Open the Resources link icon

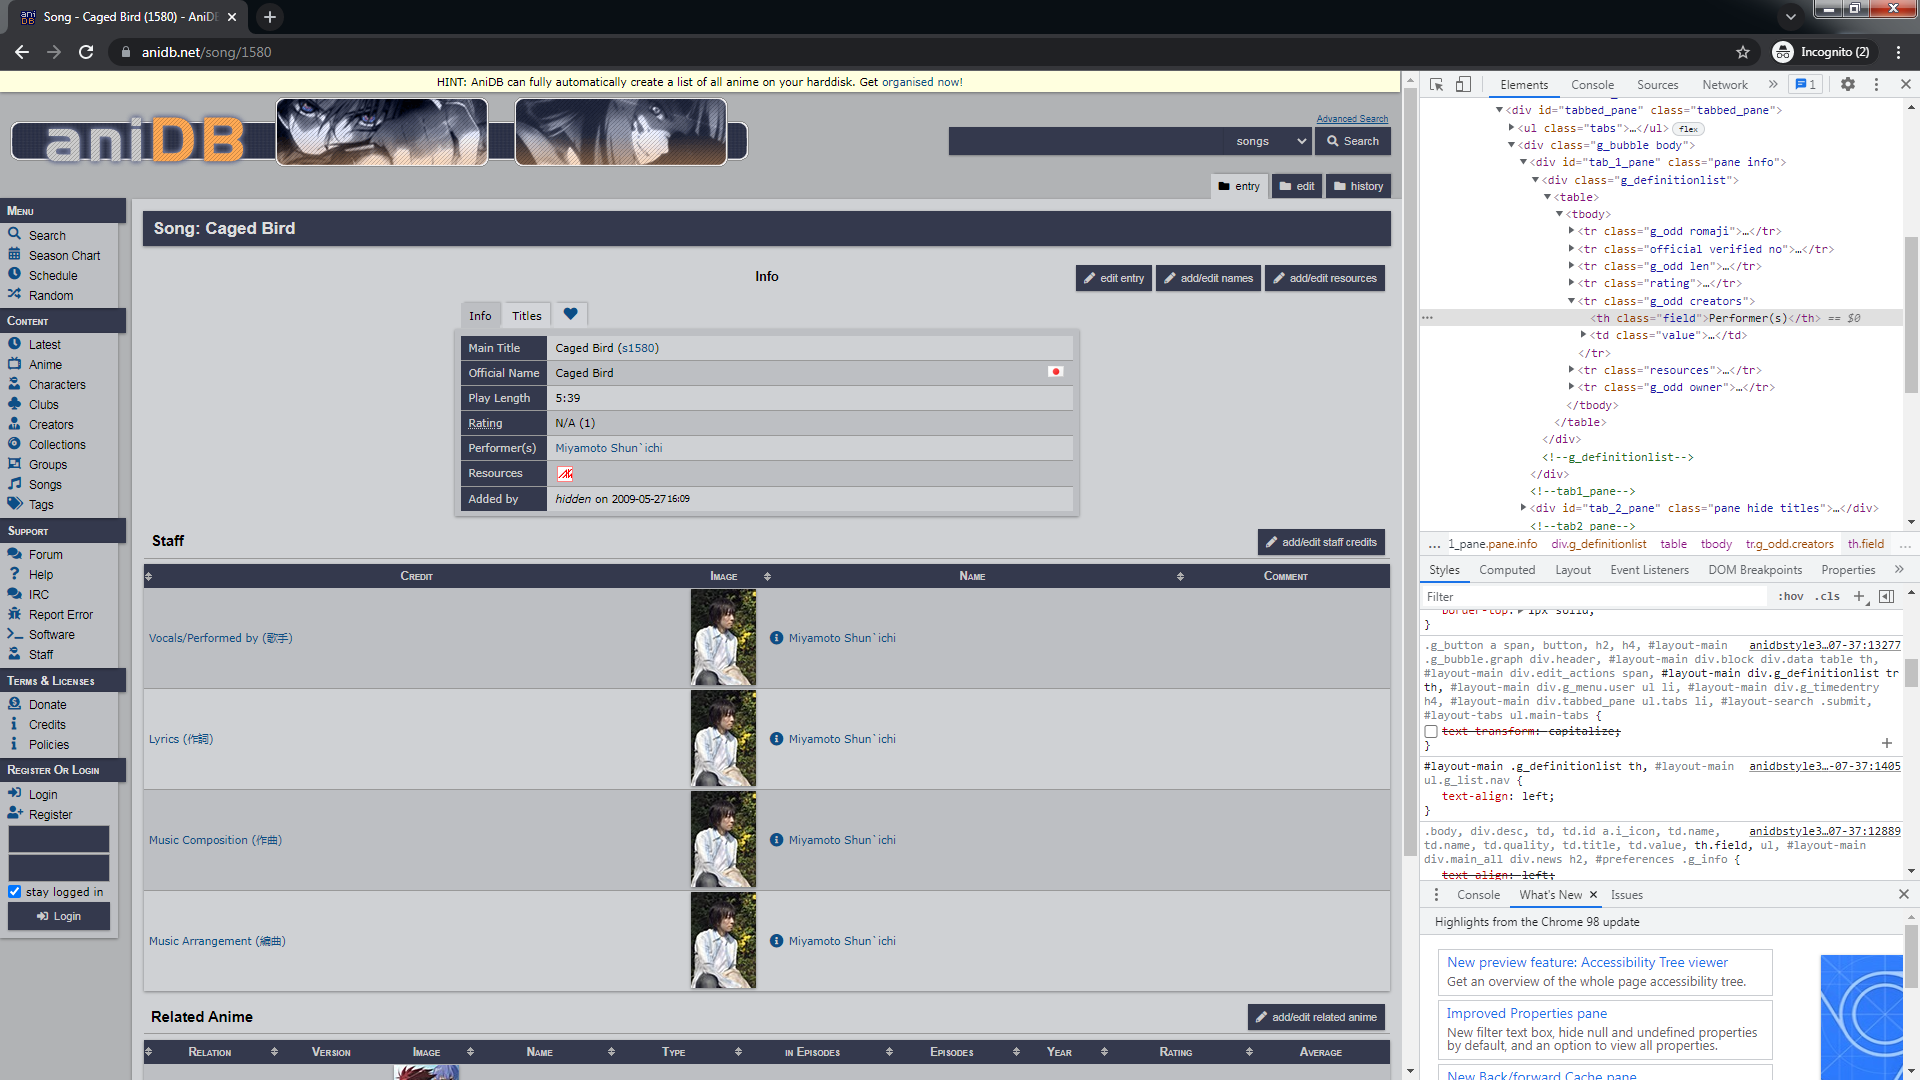pos(565,474)
